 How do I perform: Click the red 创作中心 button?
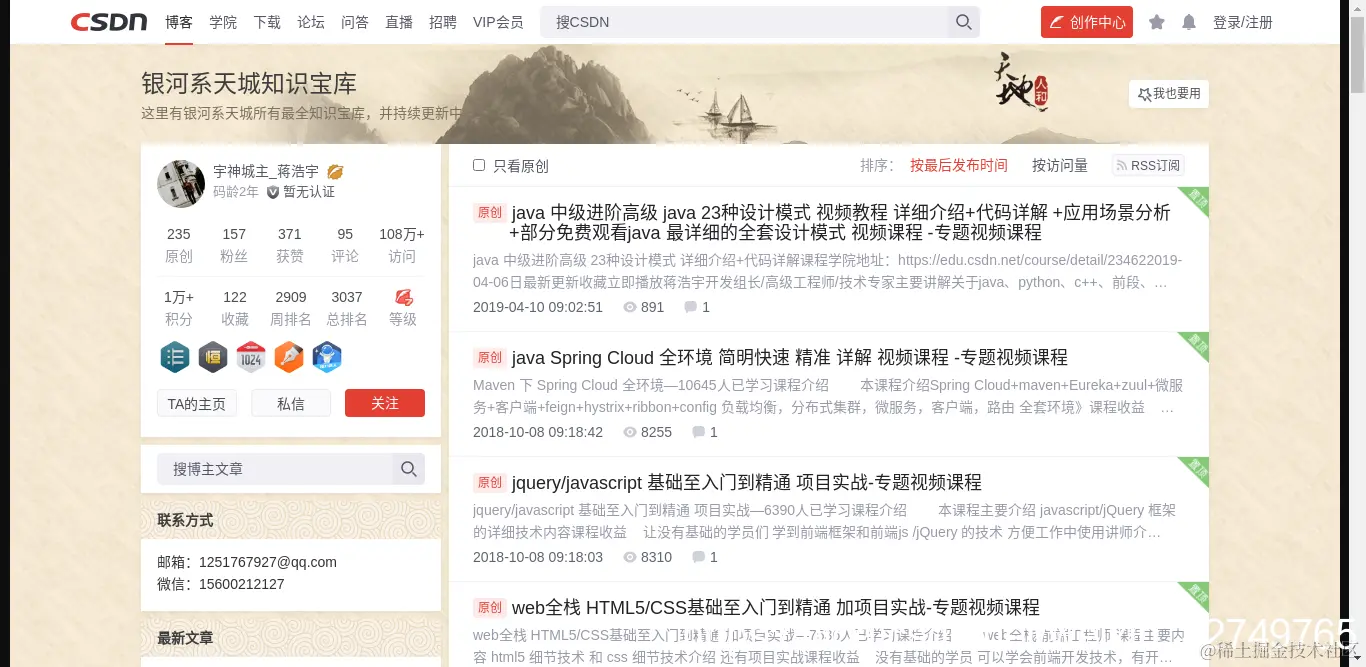click(x=1087, y=22)
